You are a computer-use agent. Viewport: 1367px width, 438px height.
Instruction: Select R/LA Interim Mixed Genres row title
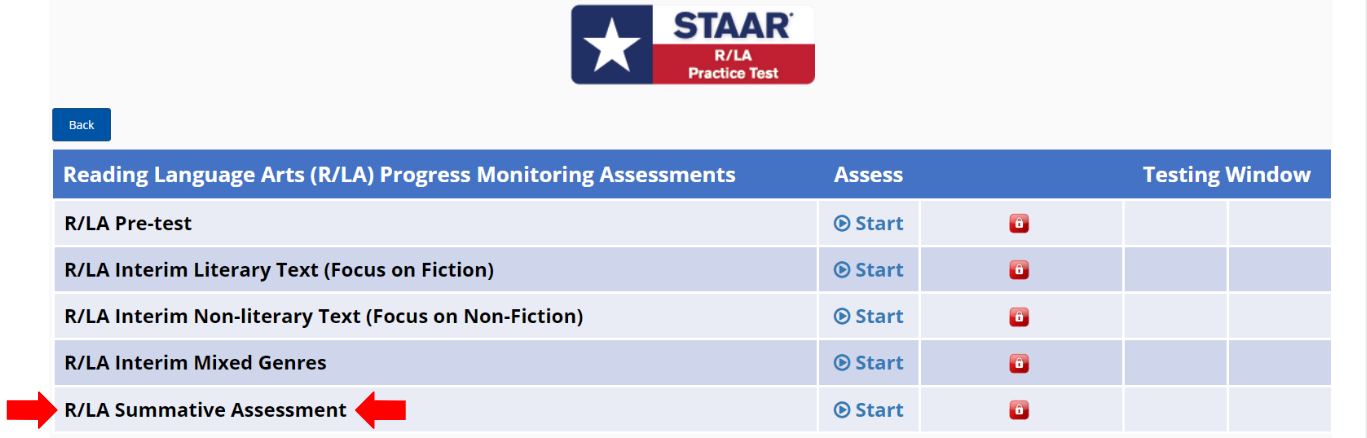(x=195, y=362)
